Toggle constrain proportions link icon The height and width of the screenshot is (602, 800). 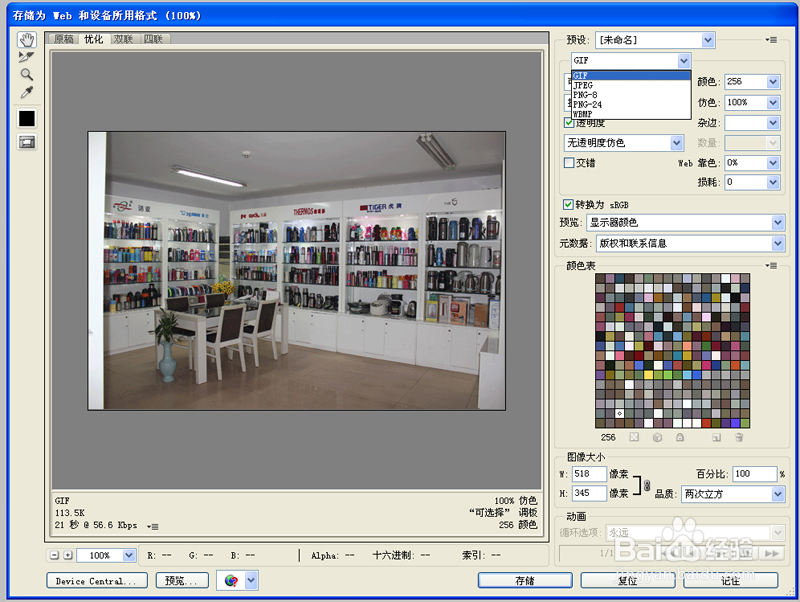(x=647, y=485)
